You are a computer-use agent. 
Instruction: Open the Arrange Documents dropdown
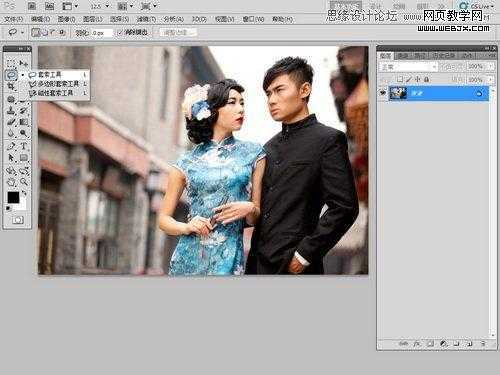125,6
